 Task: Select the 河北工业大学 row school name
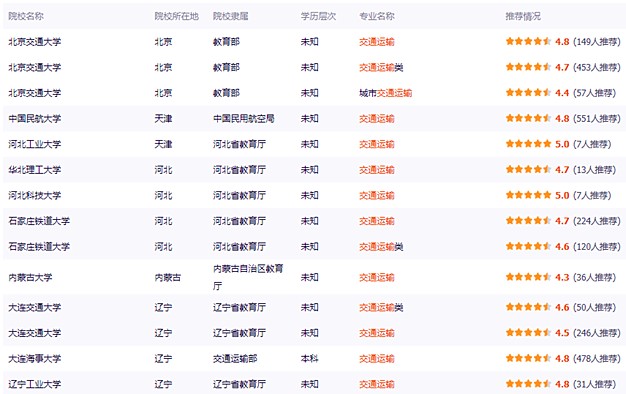click(x=35, y=144)
